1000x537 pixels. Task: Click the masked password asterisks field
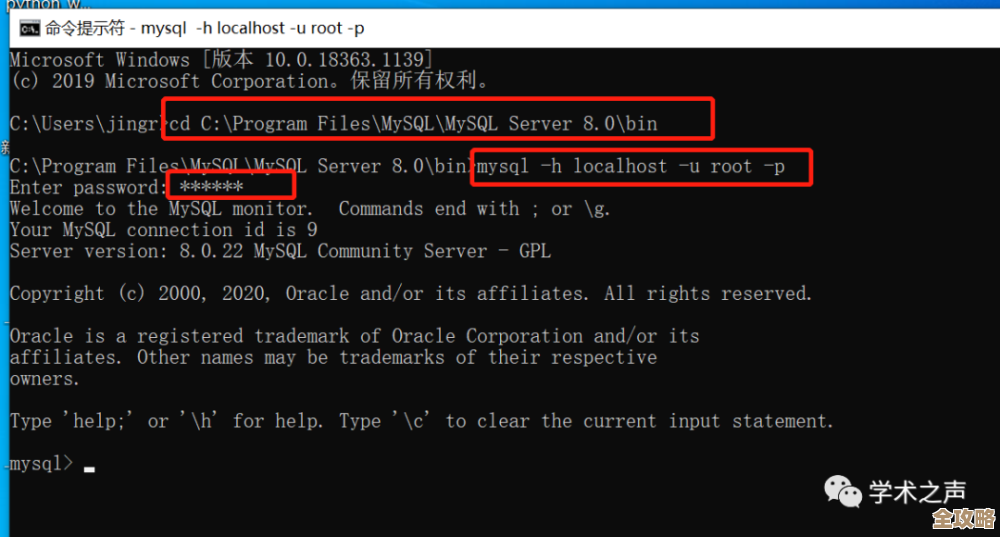tap(212, 187)
